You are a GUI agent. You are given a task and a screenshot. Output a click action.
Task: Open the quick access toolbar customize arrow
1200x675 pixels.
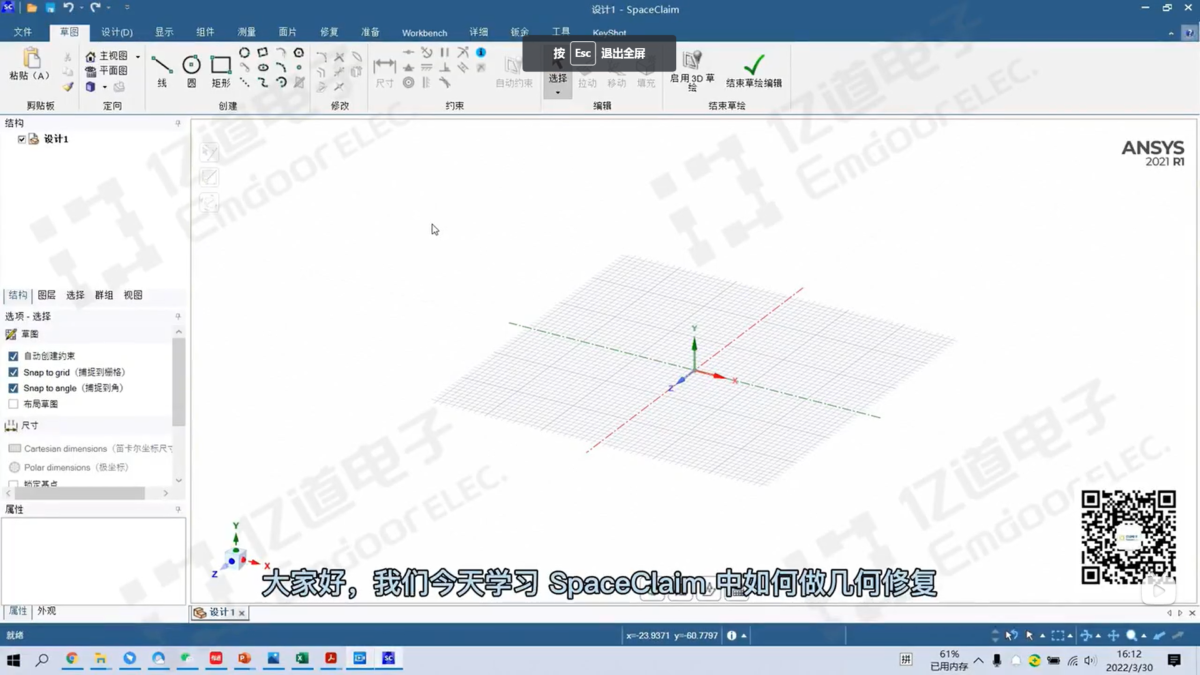[127, 8]
